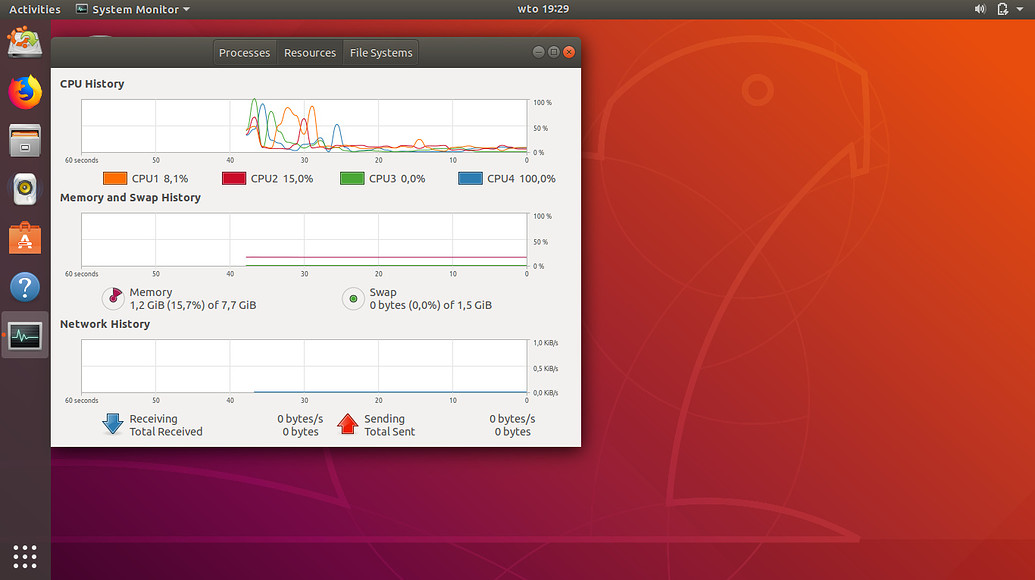1035x580 pixels.
Task: Click the orange CPU1 color swatch
Action: point(113,177)
